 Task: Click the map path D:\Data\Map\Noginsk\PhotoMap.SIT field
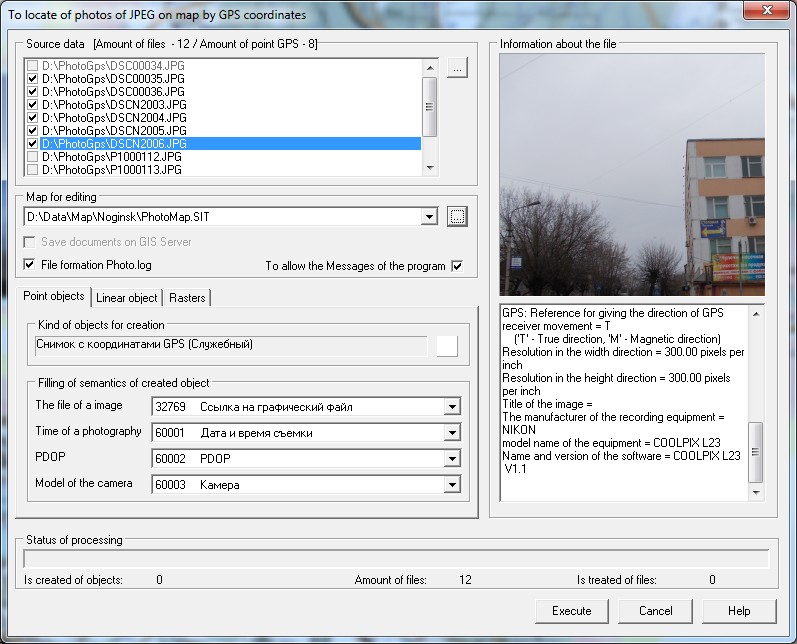click(x=223, y=217)
